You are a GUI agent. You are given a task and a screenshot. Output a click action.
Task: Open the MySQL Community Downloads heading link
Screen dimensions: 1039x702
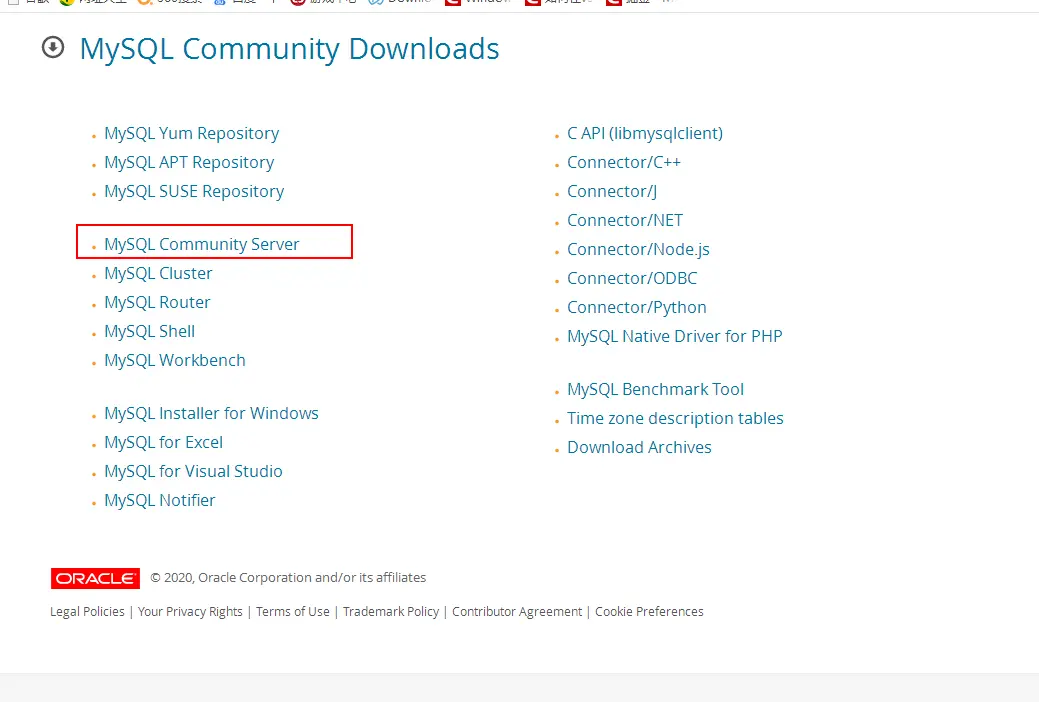coord(290,49)
